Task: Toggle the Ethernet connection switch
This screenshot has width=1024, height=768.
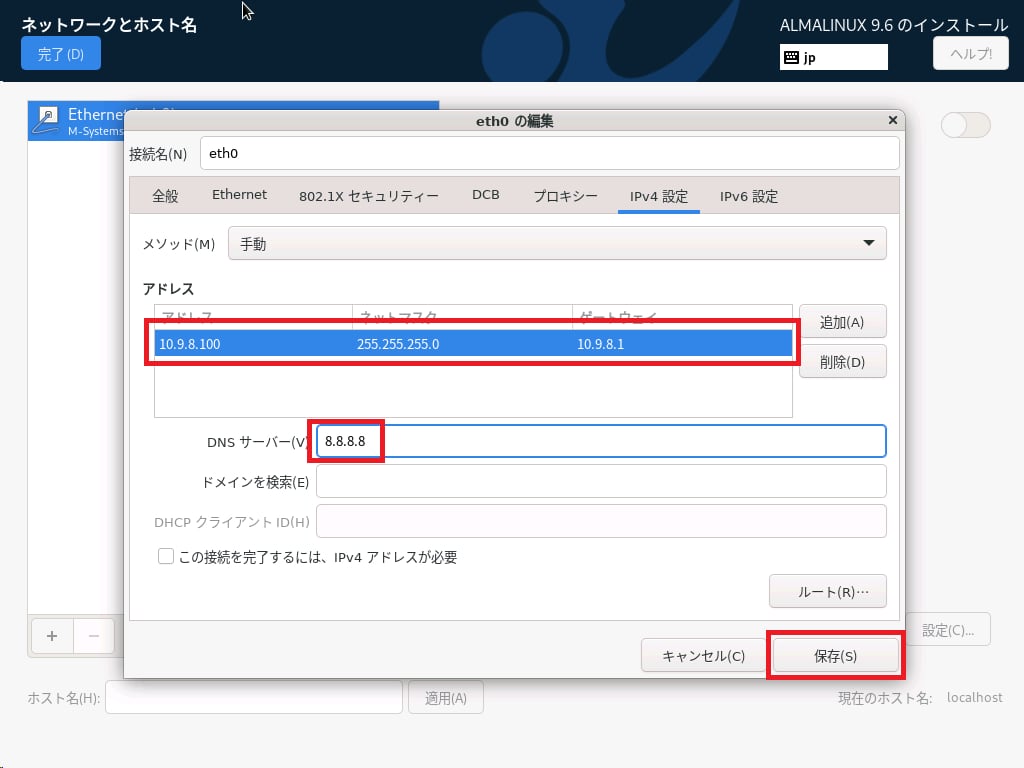Action: (x=966, y=125)
